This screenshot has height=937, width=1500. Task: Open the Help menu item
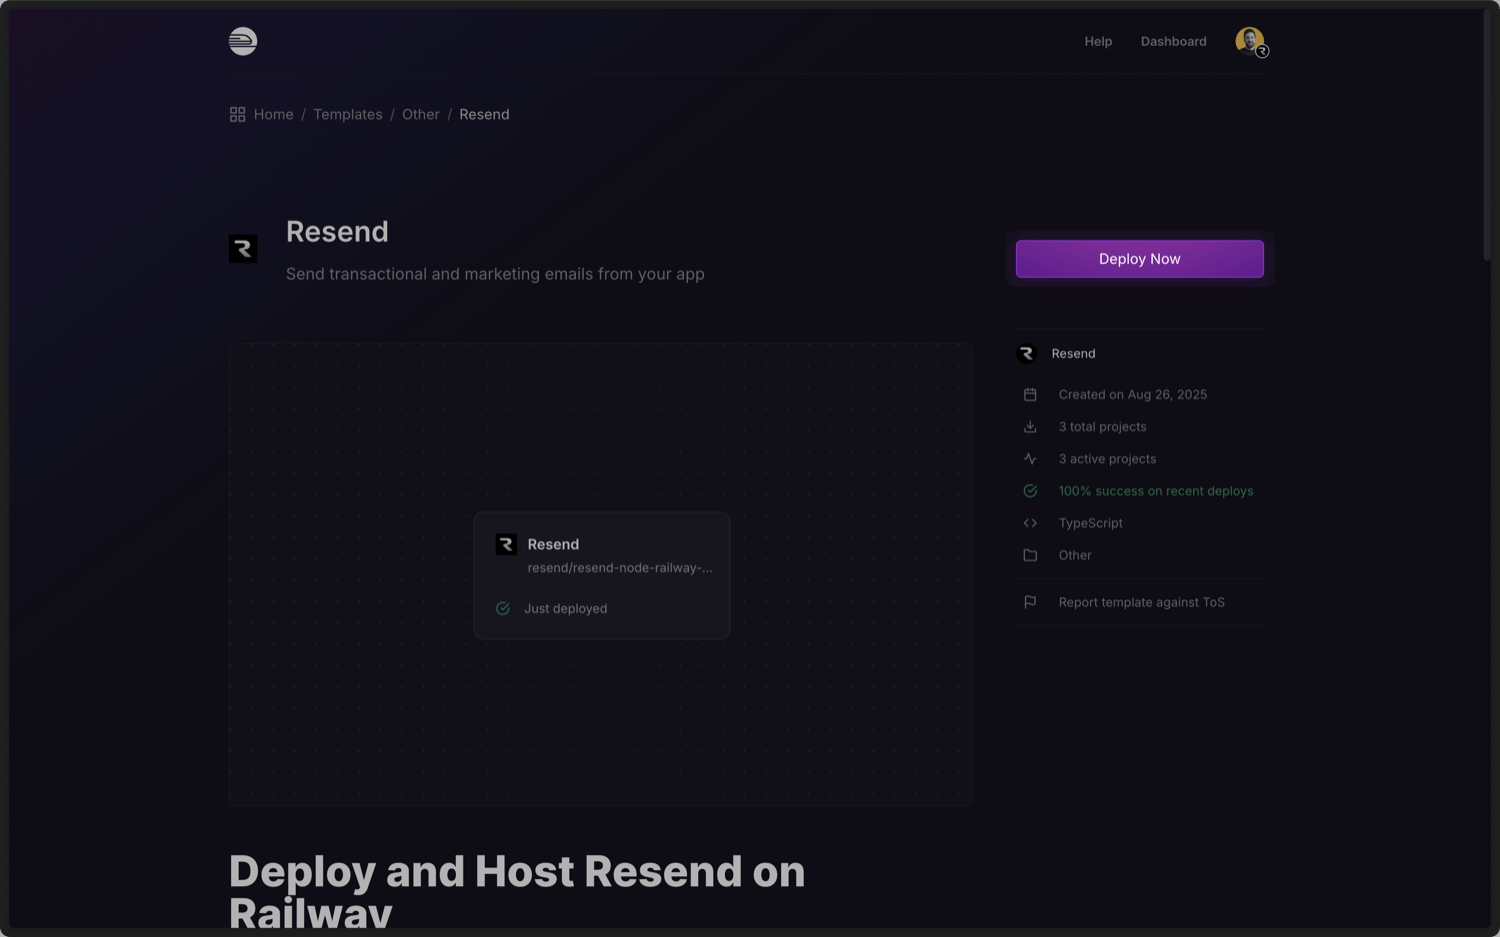1098,42
